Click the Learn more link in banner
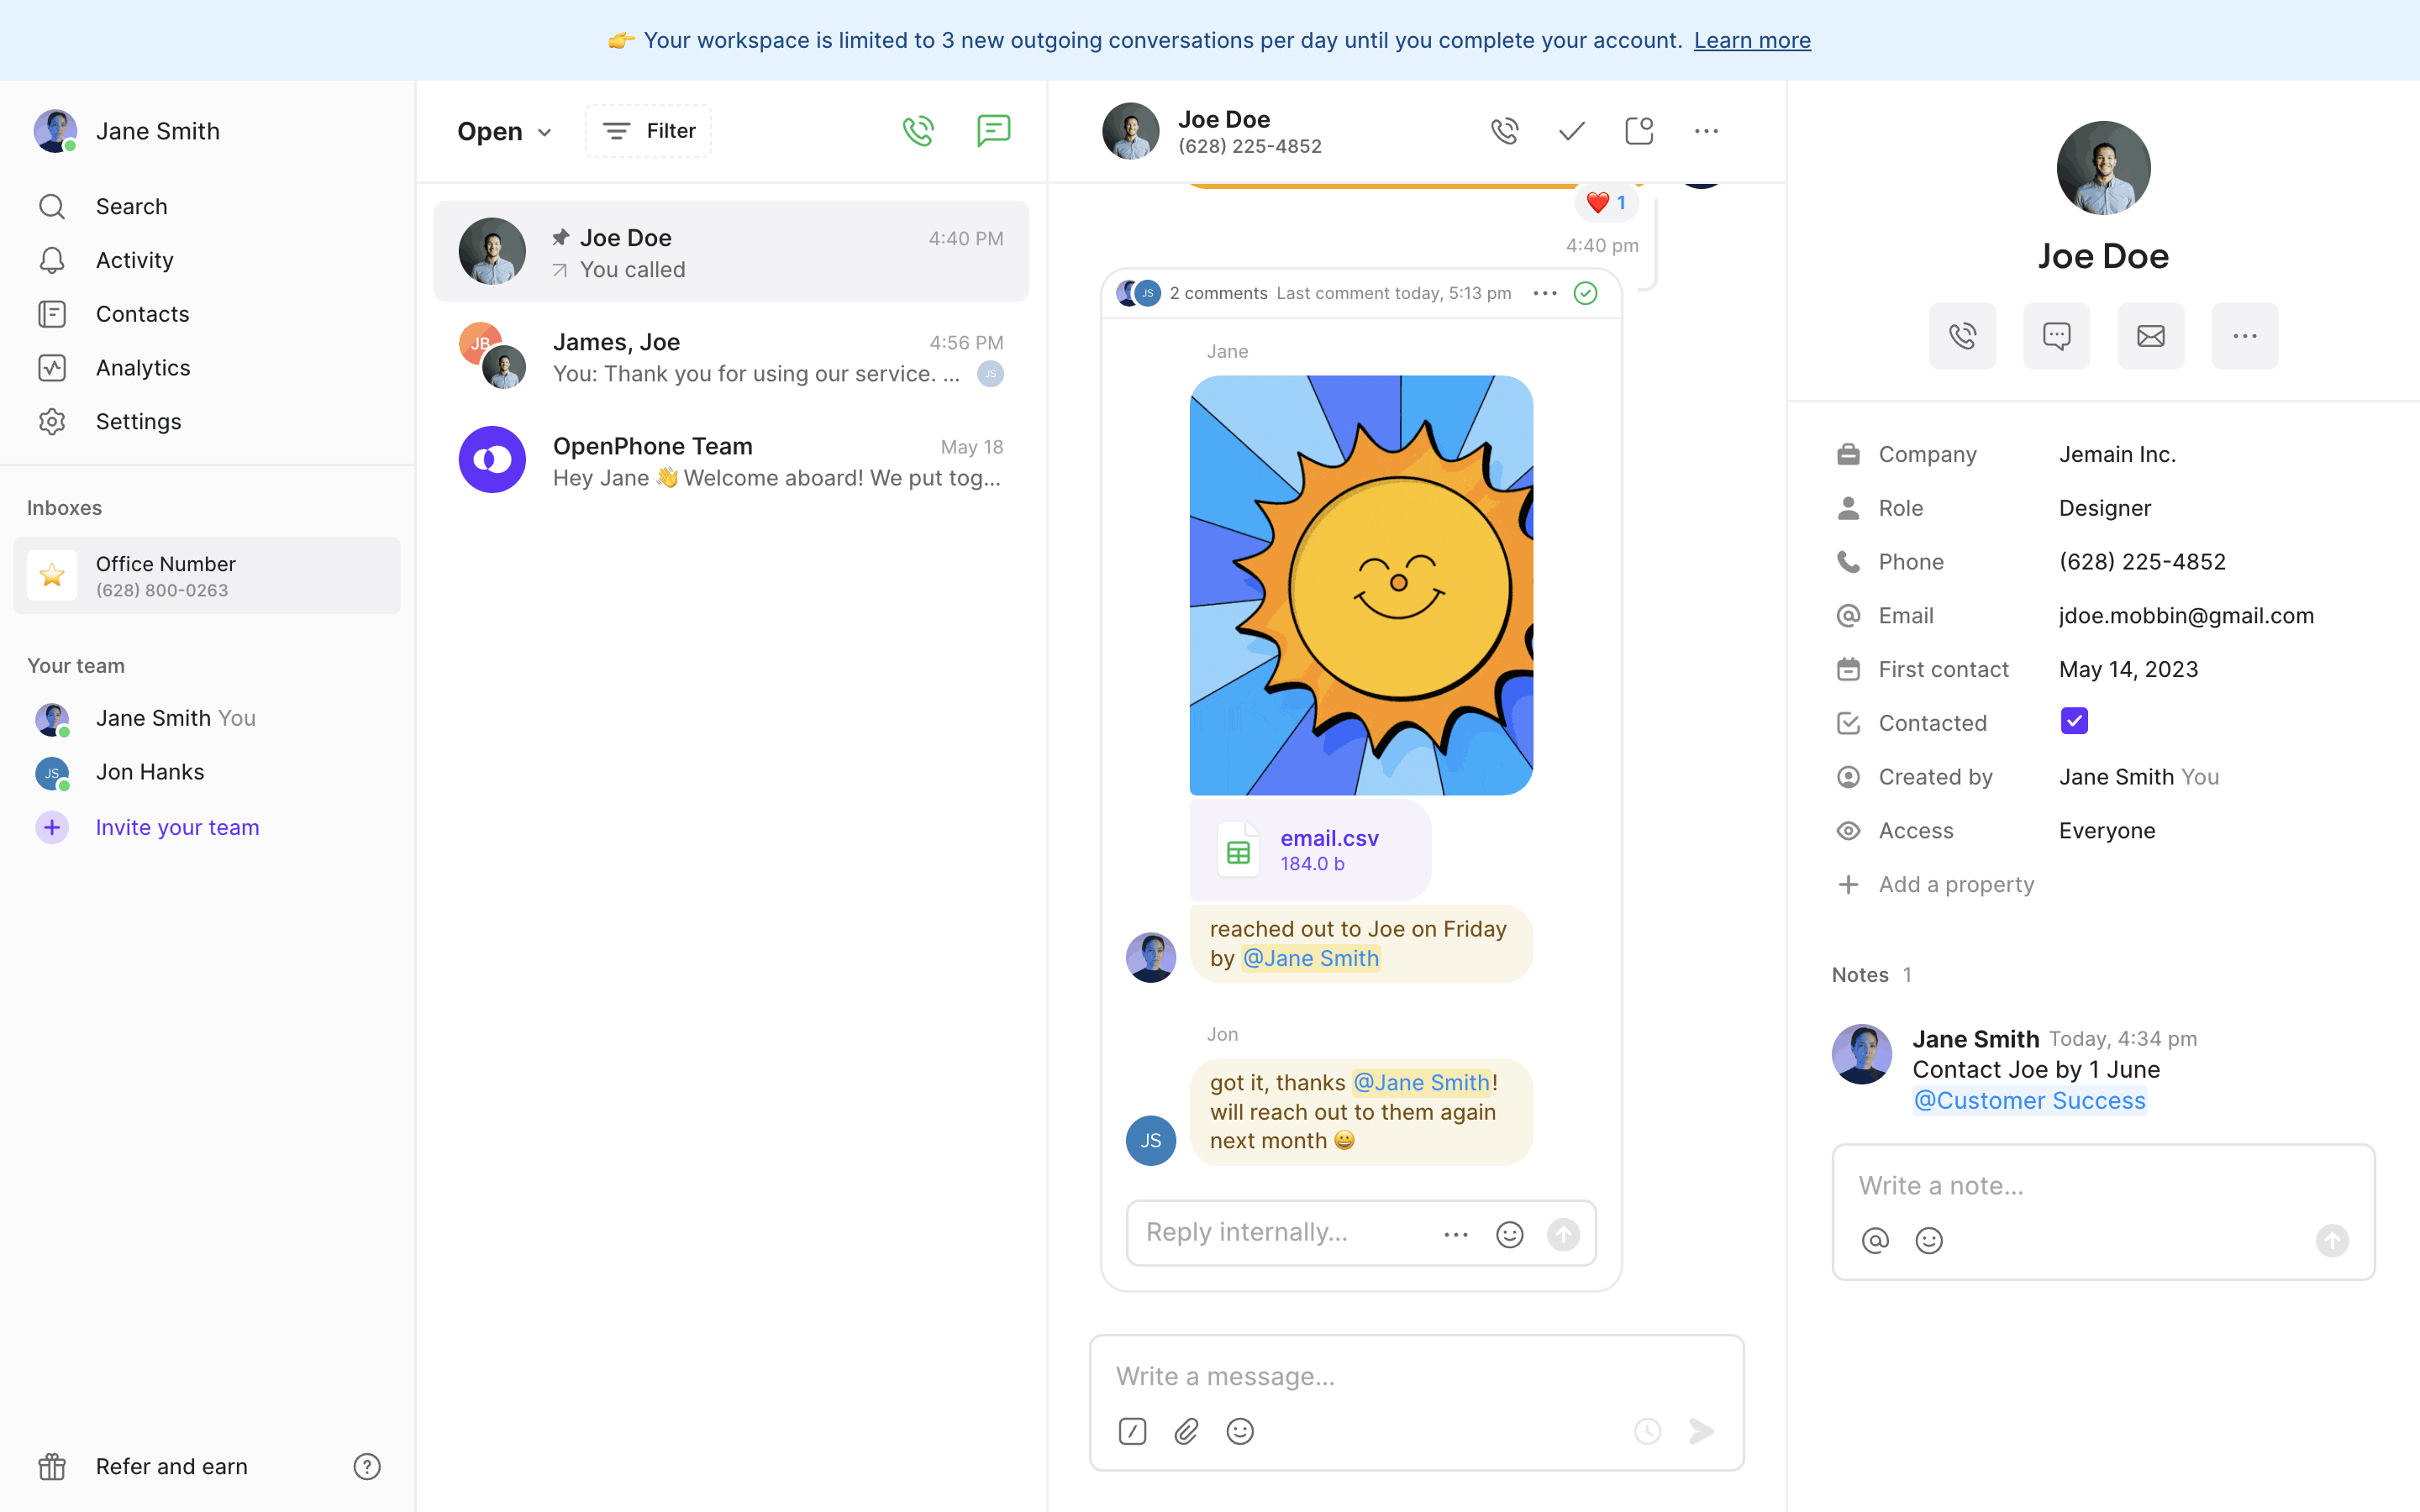The height and width of the screenshot is (1512, 2420). pyautogui.click(x=1752, y=40)
